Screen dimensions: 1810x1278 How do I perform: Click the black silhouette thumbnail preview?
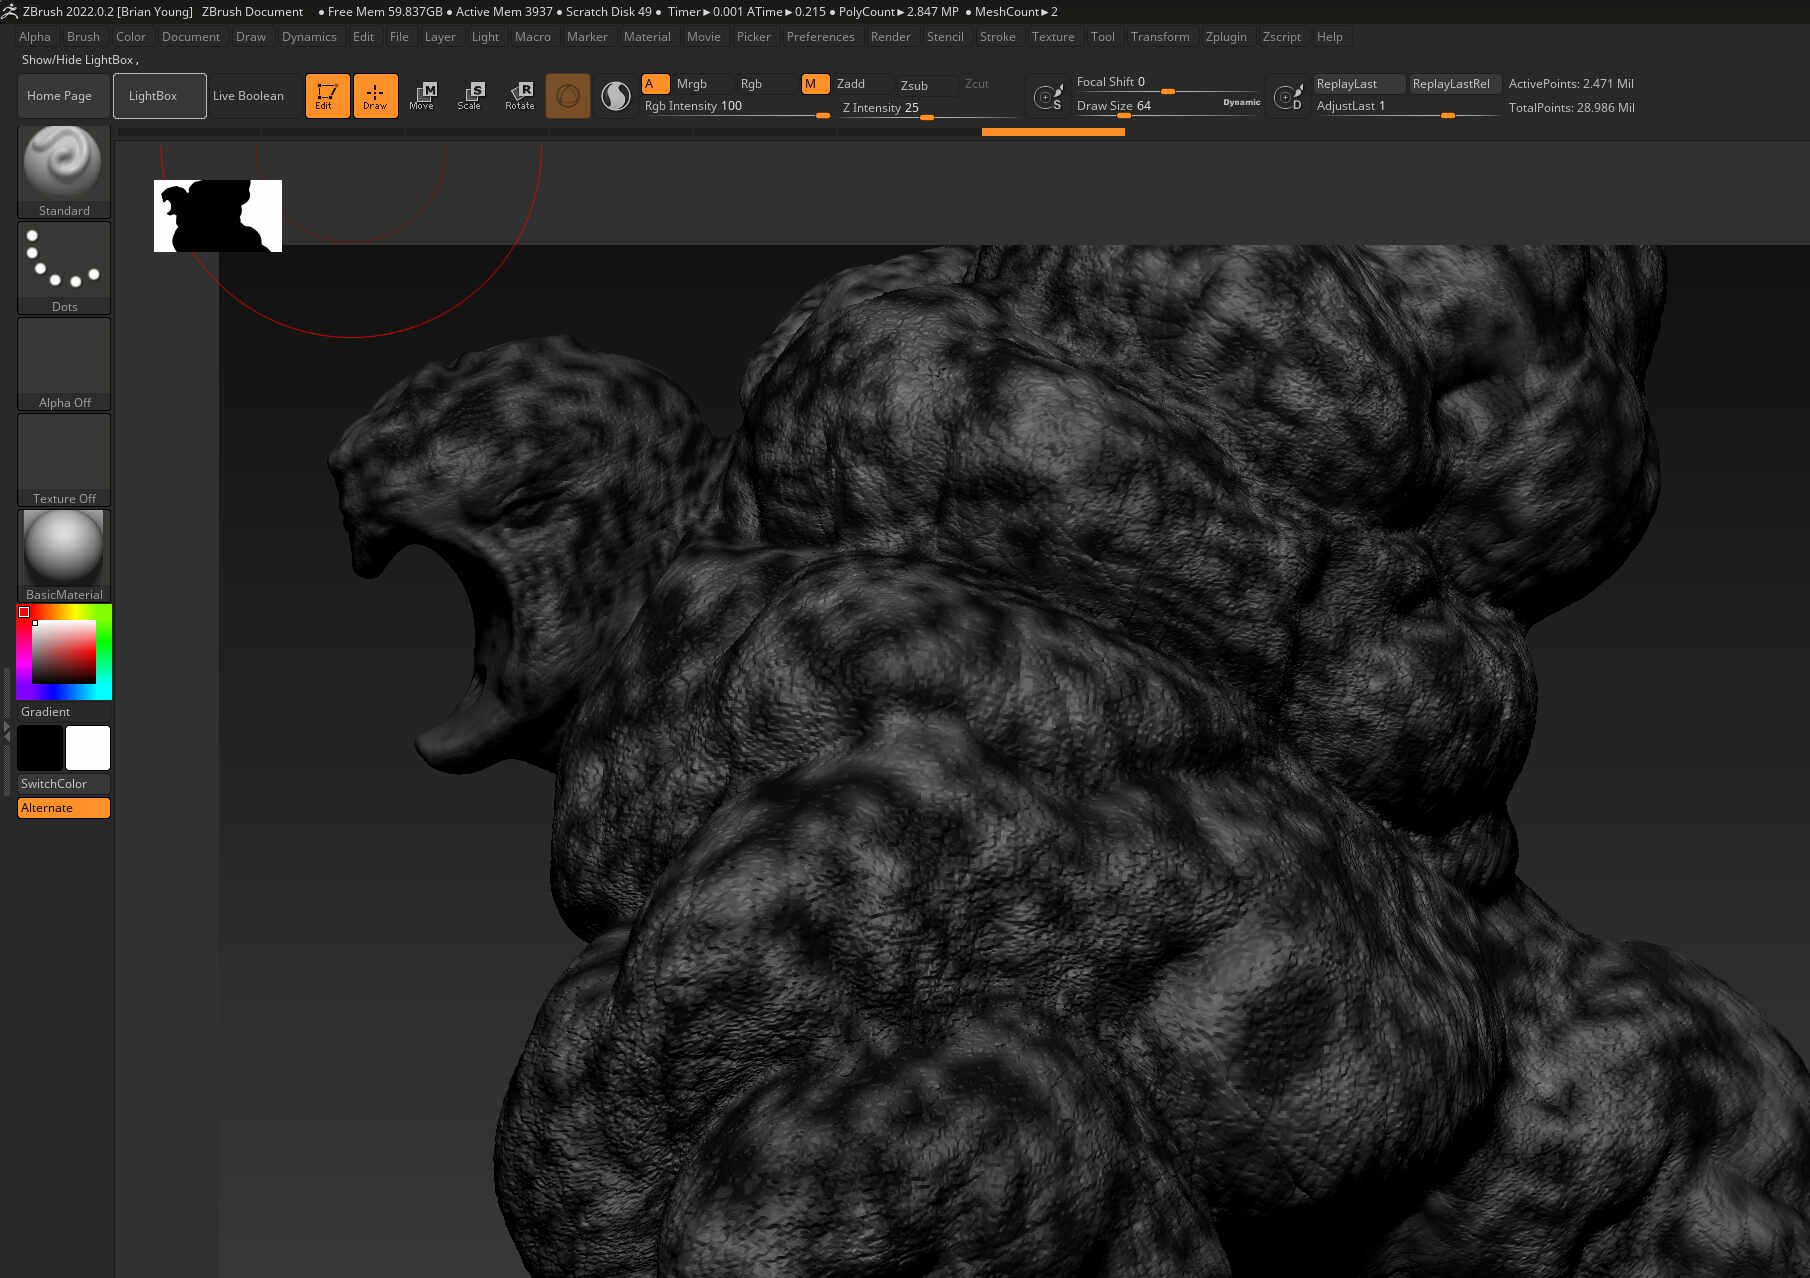click(x=218, y=216)
